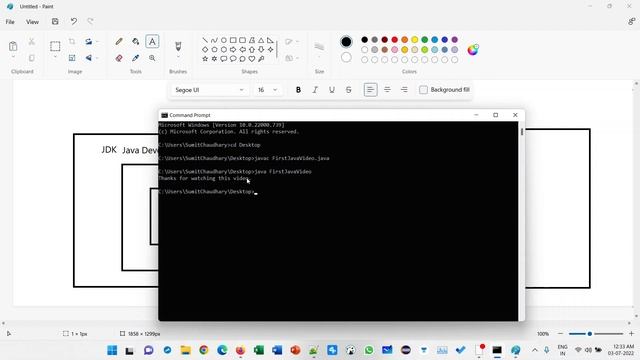This screenshot has height=360, width=640.
Task: Set text alignment to center
Action: 387,90
